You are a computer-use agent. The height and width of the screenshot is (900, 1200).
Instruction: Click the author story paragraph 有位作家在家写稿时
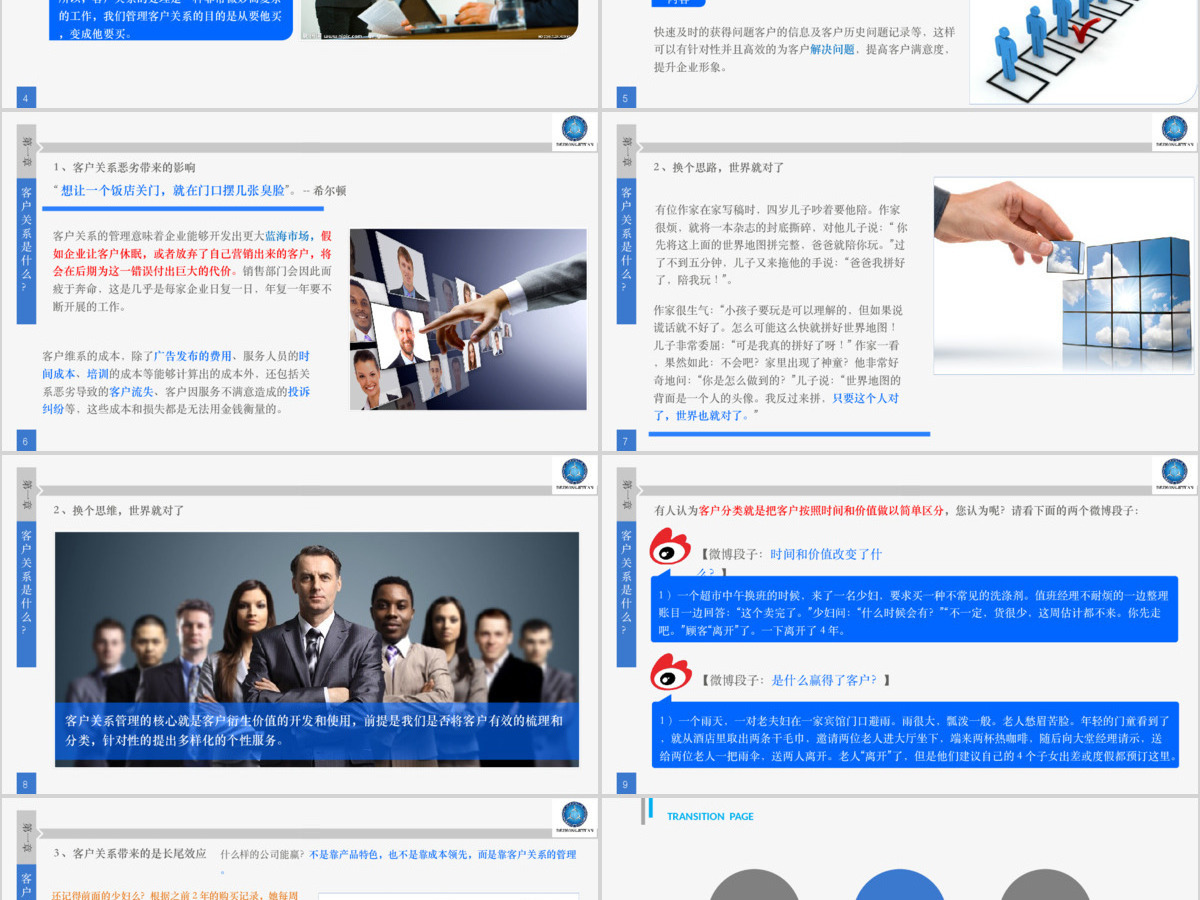(780, 245)
